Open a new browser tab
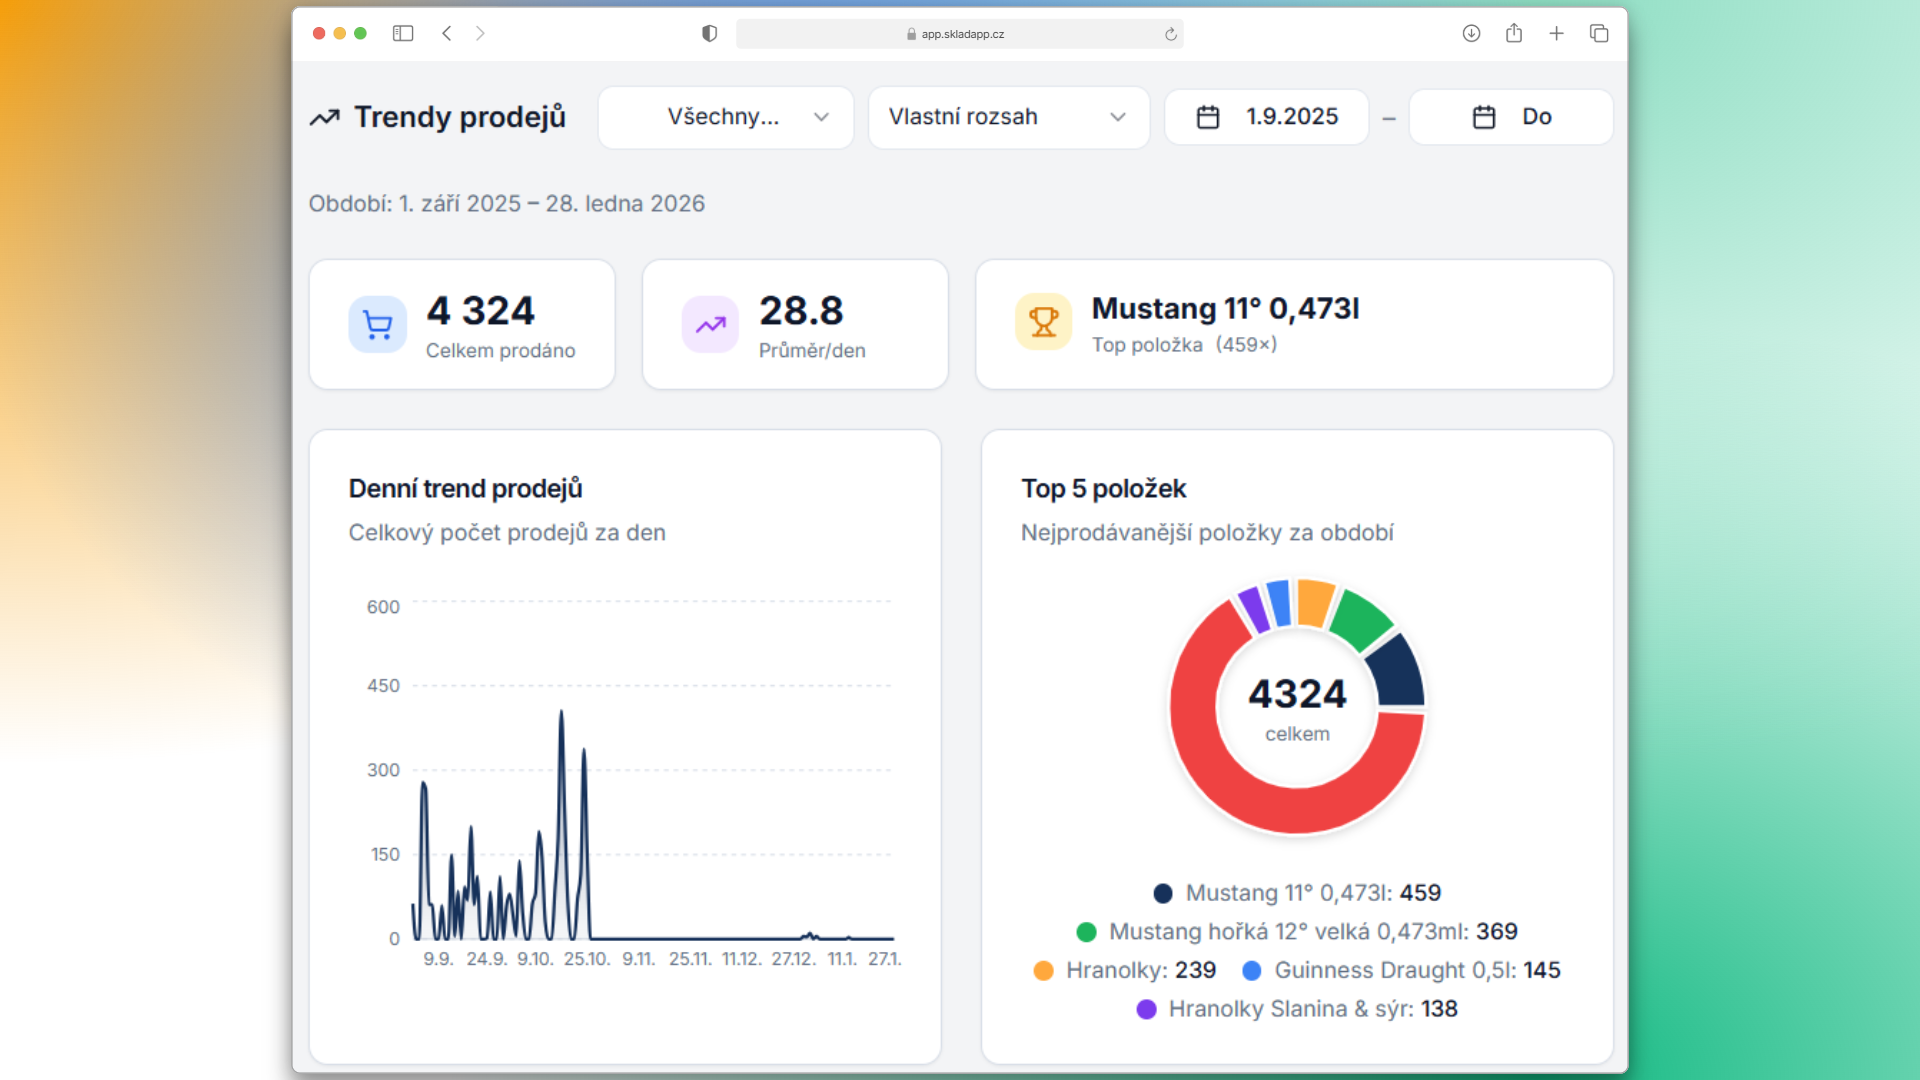This screenshot has height=1080, width=1920. coord(1556,33)
